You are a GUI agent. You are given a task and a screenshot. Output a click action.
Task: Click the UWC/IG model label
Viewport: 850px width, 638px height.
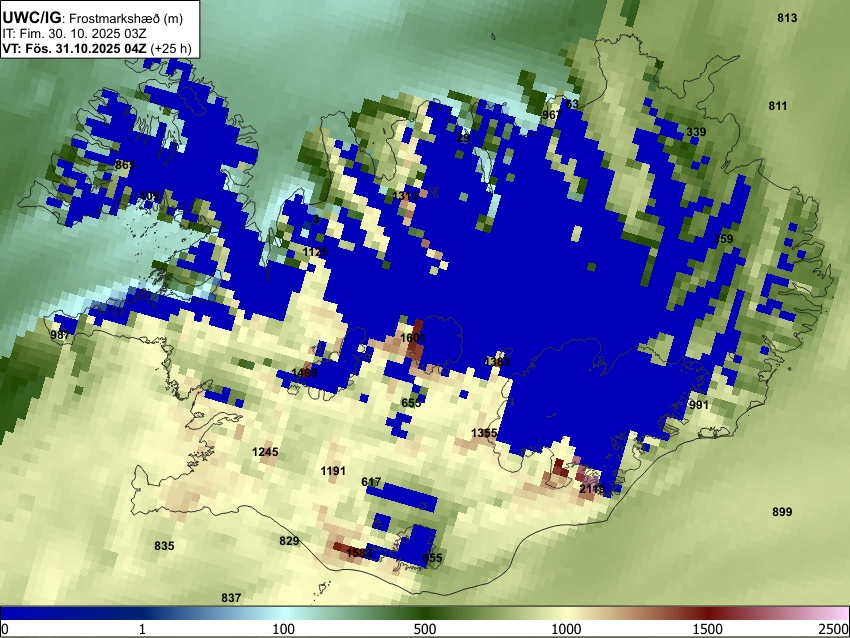(x=32, y=17)
